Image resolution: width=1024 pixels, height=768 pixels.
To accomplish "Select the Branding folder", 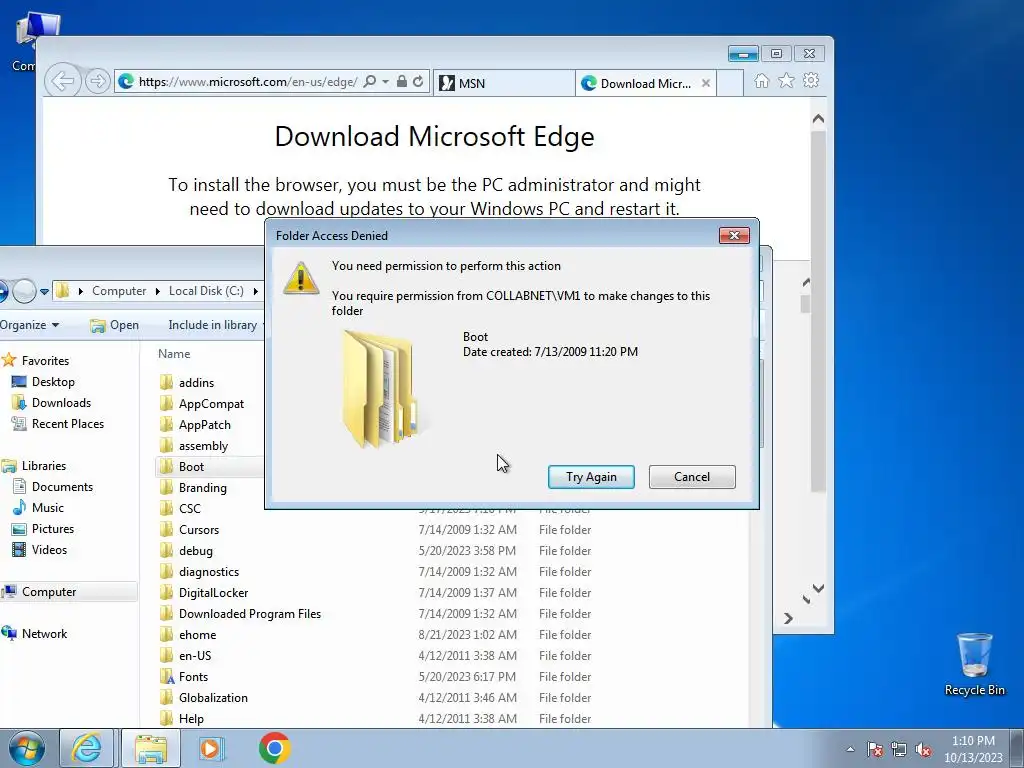I will (202, 488).
